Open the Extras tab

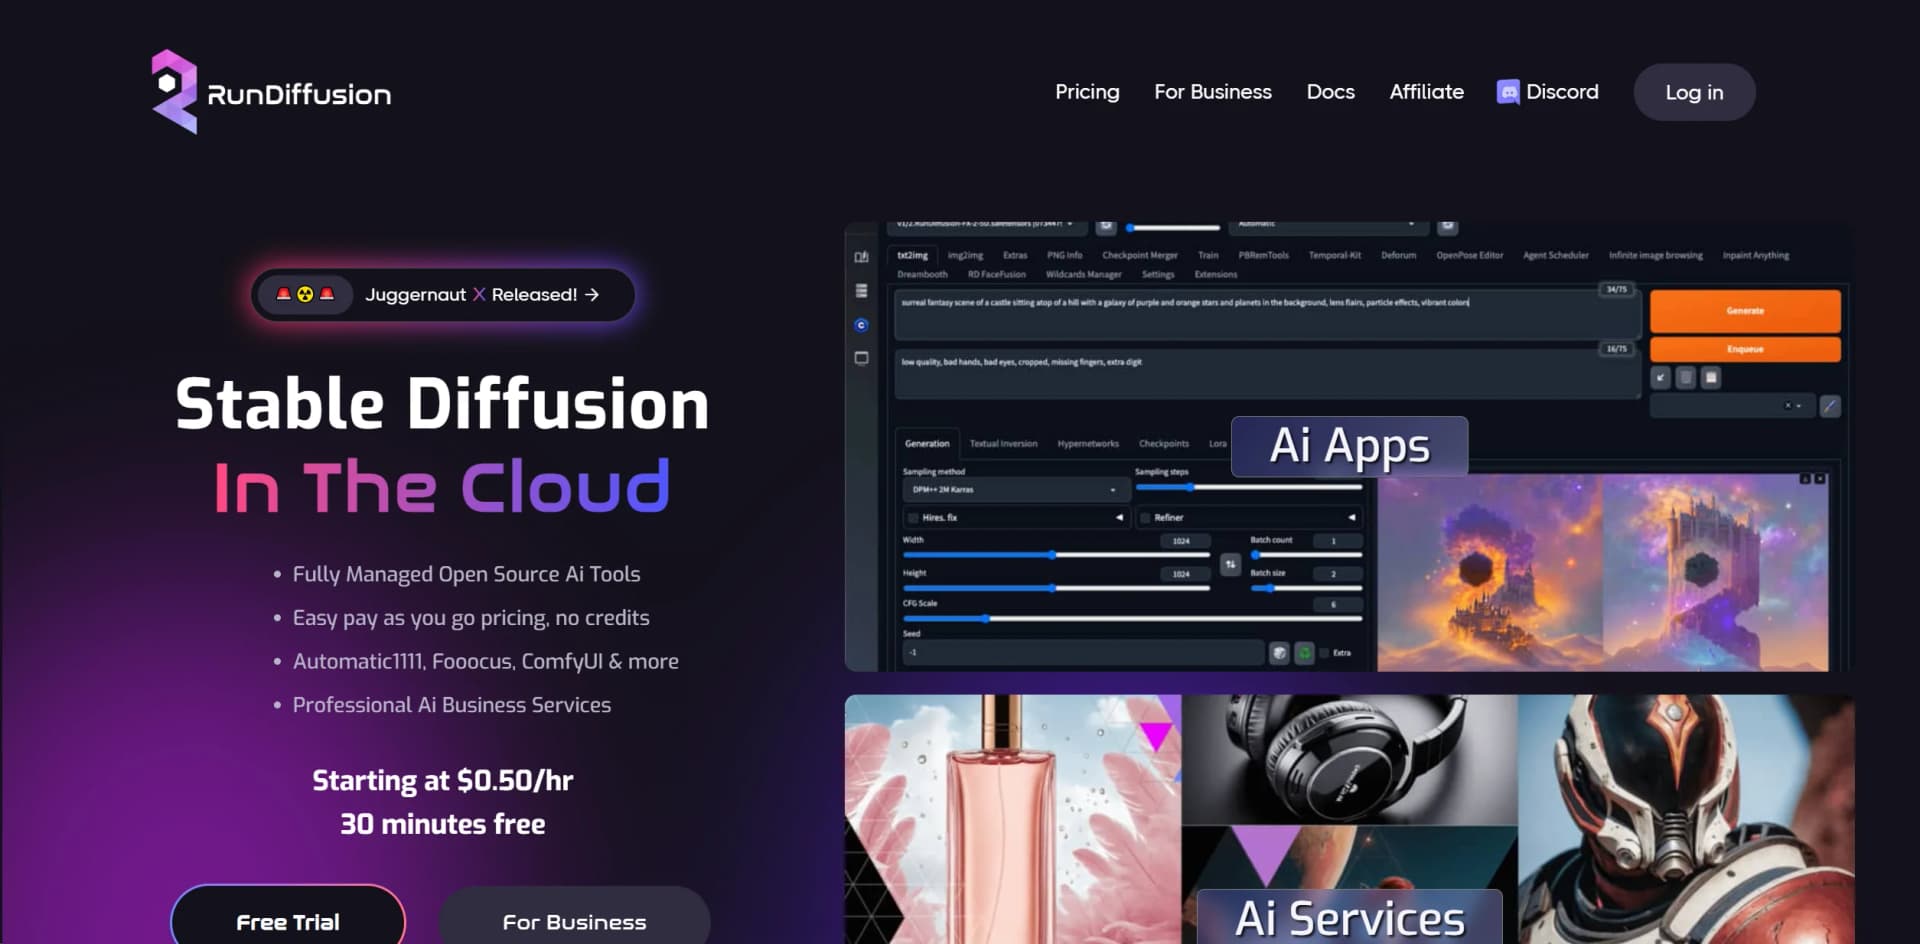1015,256
